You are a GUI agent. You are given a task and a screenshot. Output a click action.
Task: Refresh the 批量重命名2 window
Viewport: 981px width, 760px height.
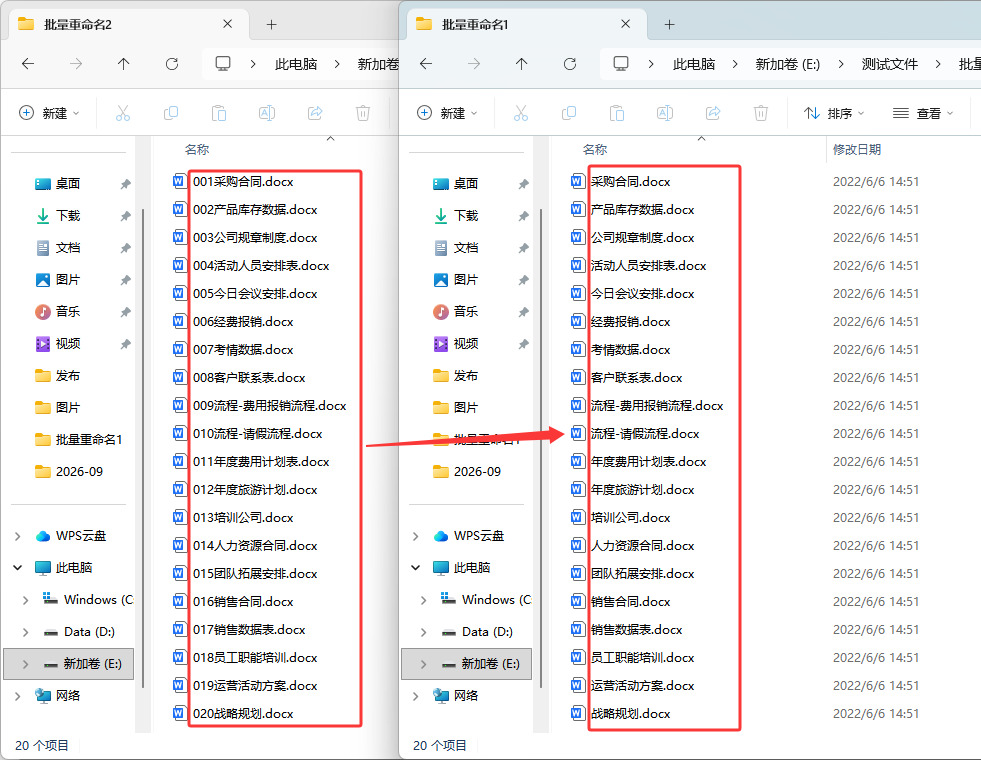[171, 64]
